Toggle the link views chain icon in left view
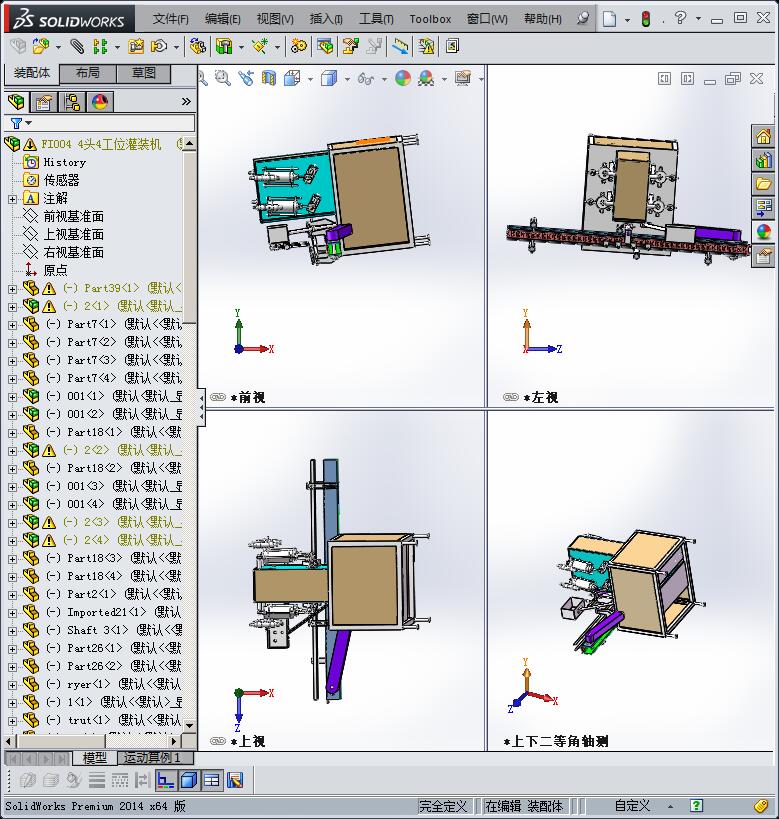 [510, 397]
